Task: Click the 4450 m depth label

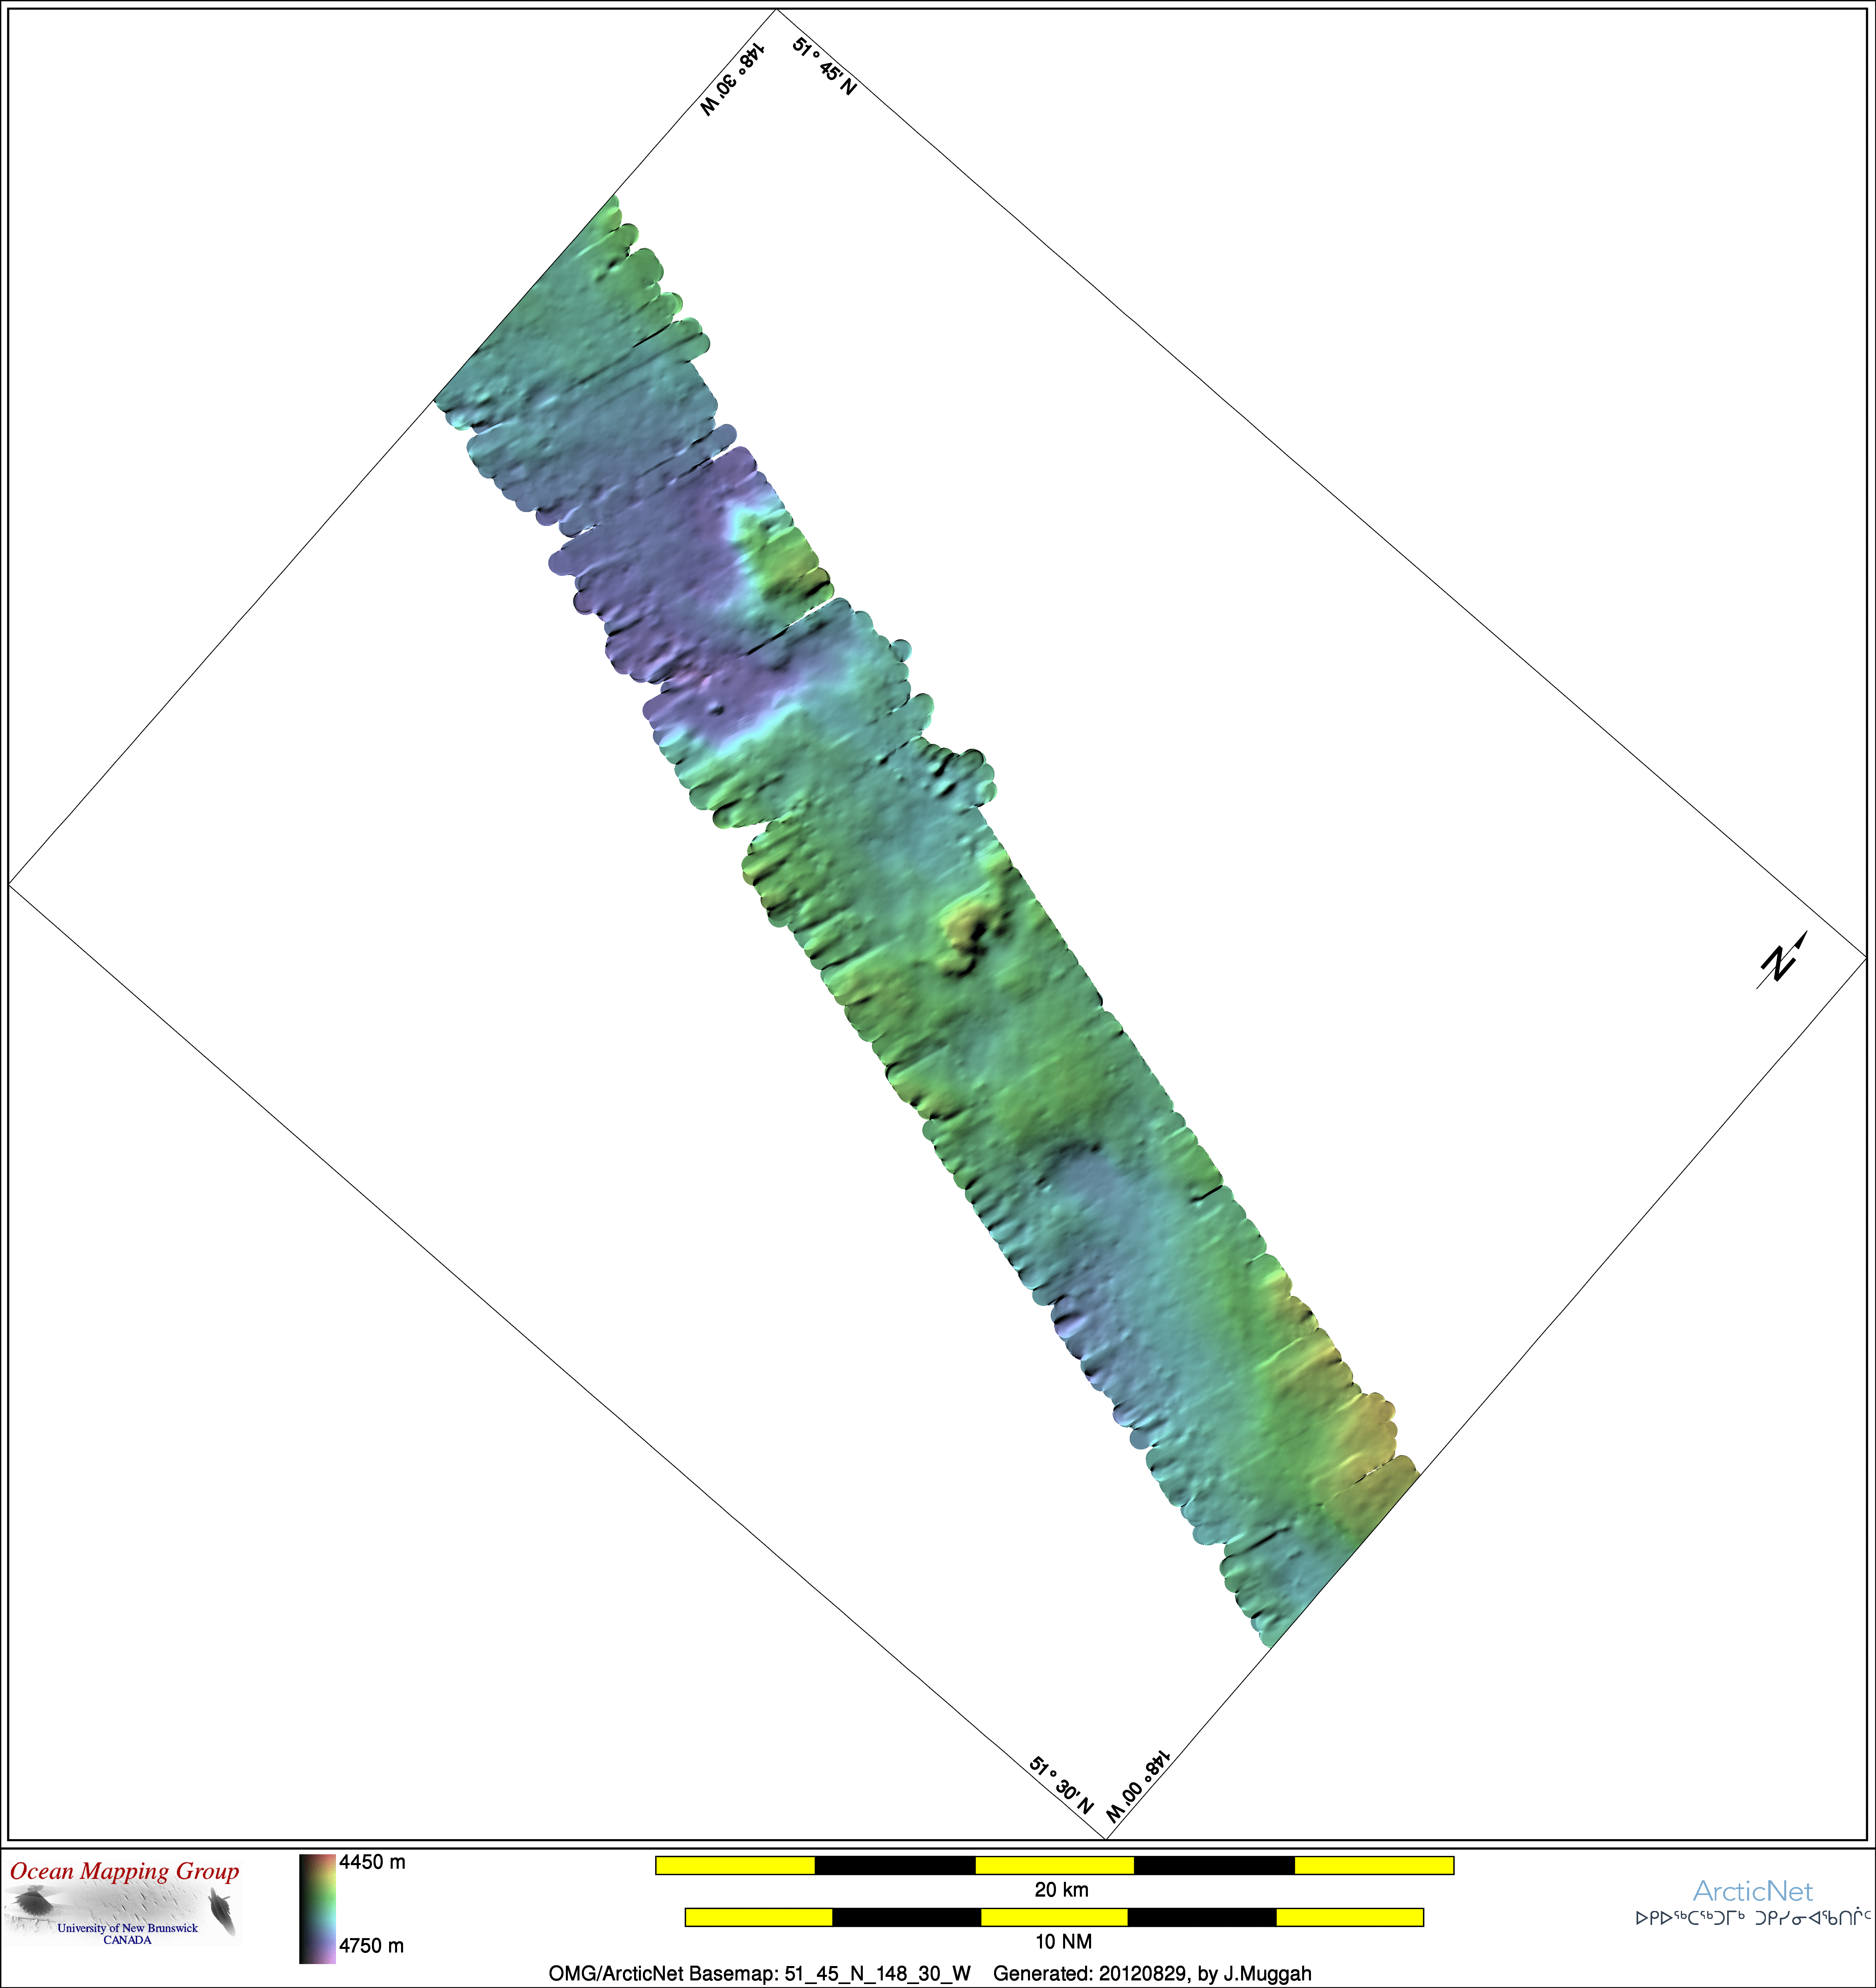Action: point(372,1862)
